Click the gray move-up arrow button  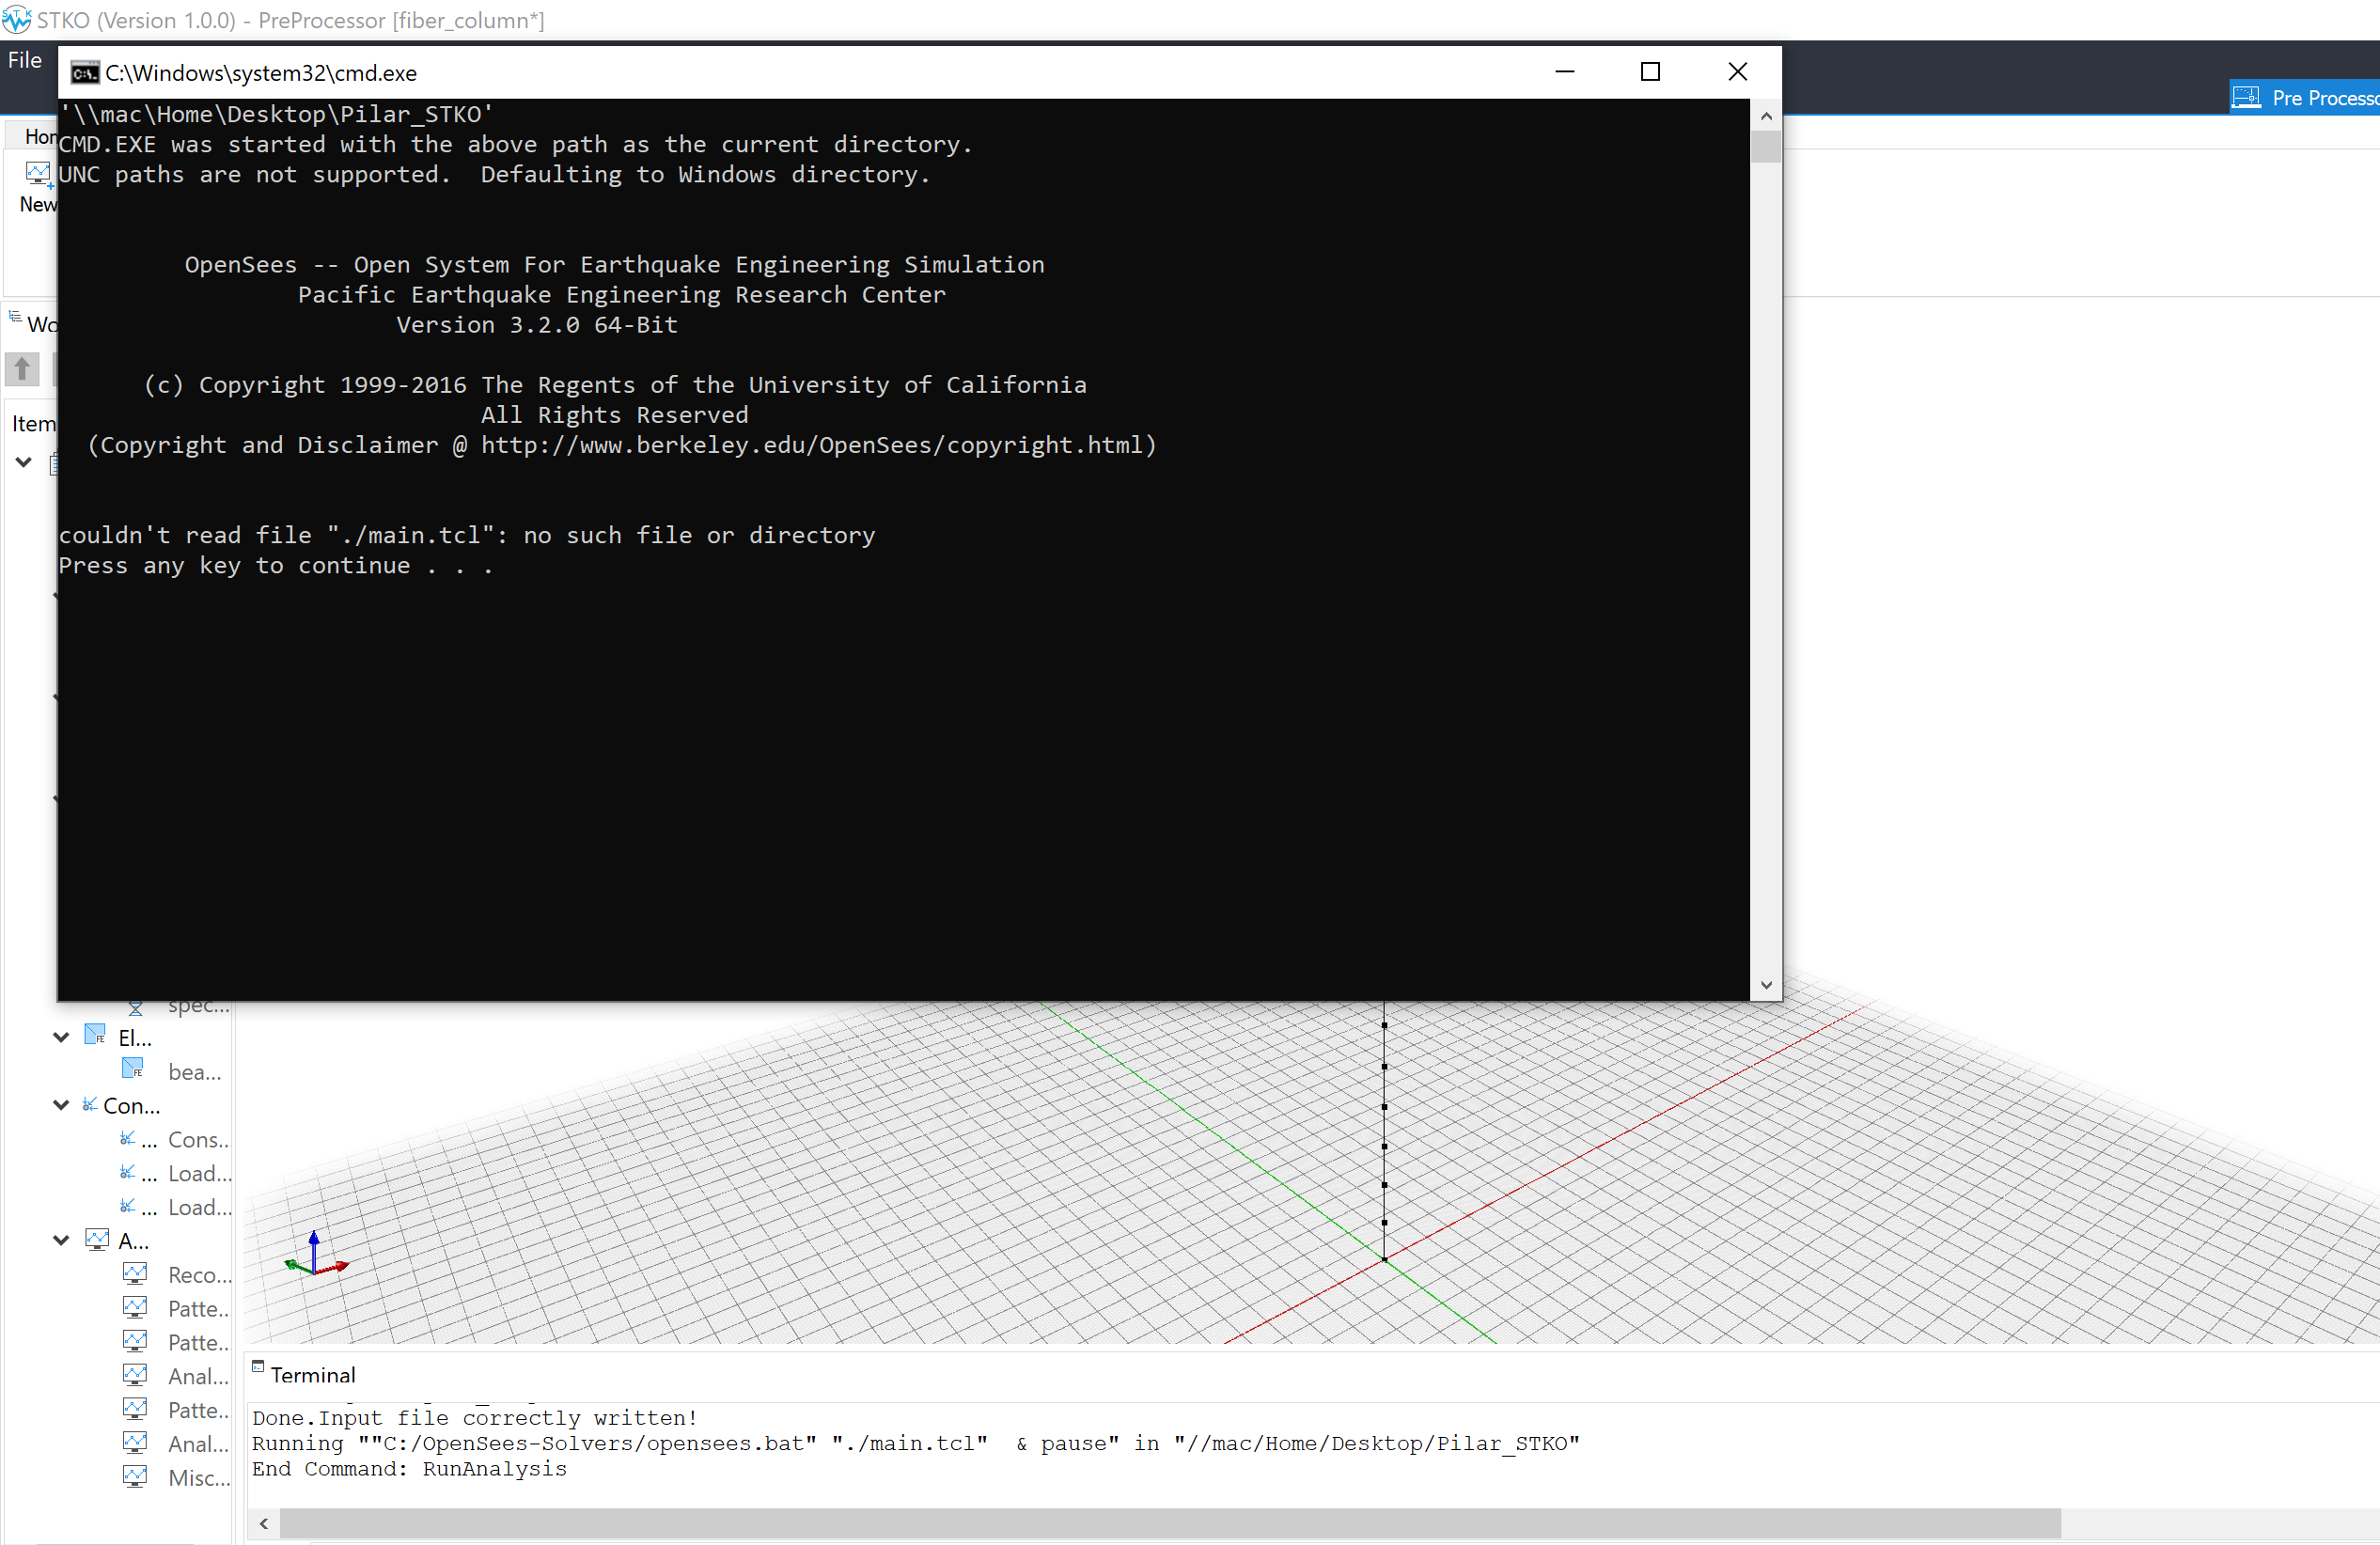pos(22,369)
